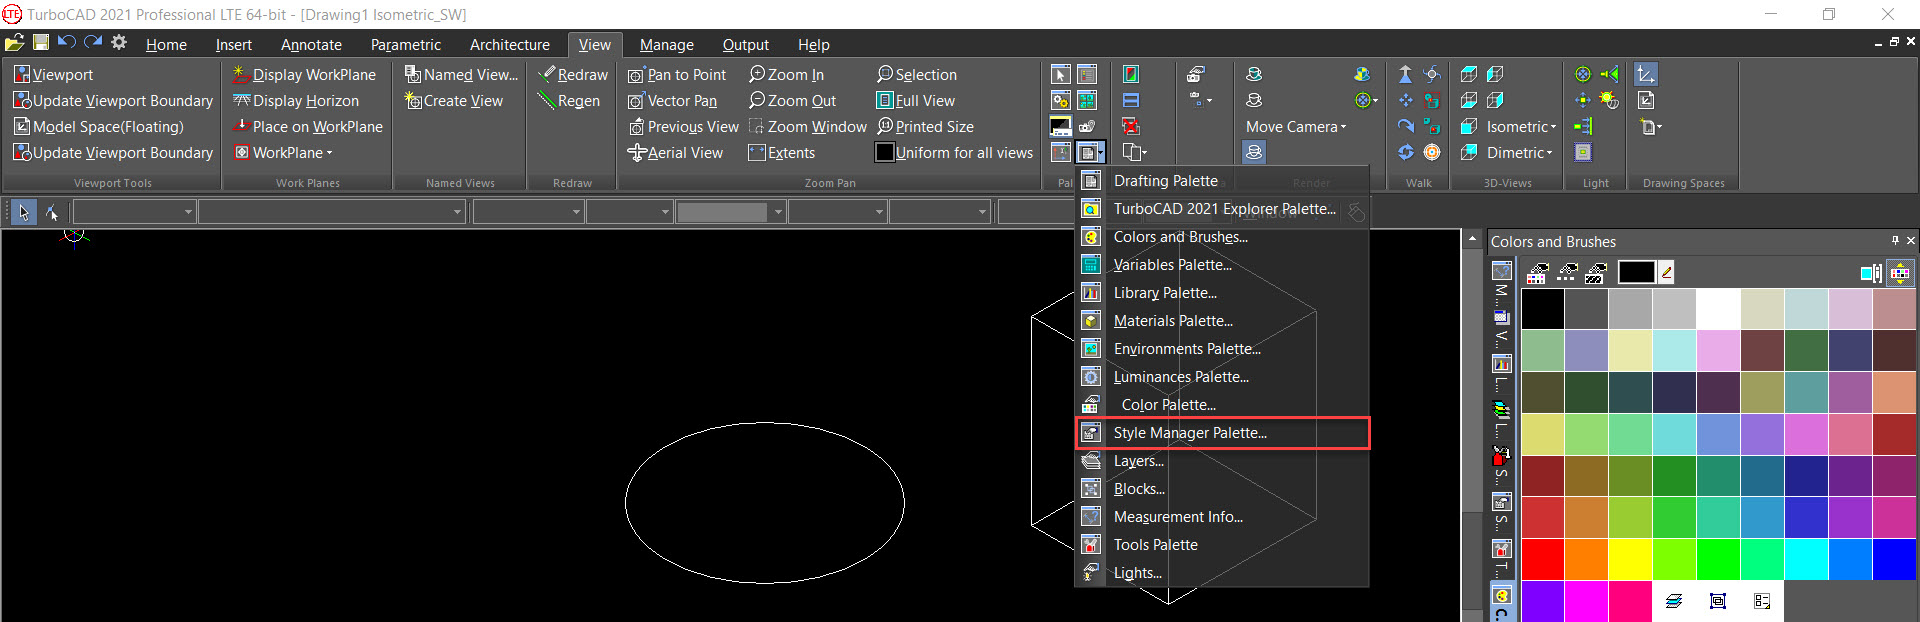The image size is (1920, 622).
Task: Click the Zoom In tool
Action: [786, 74]
